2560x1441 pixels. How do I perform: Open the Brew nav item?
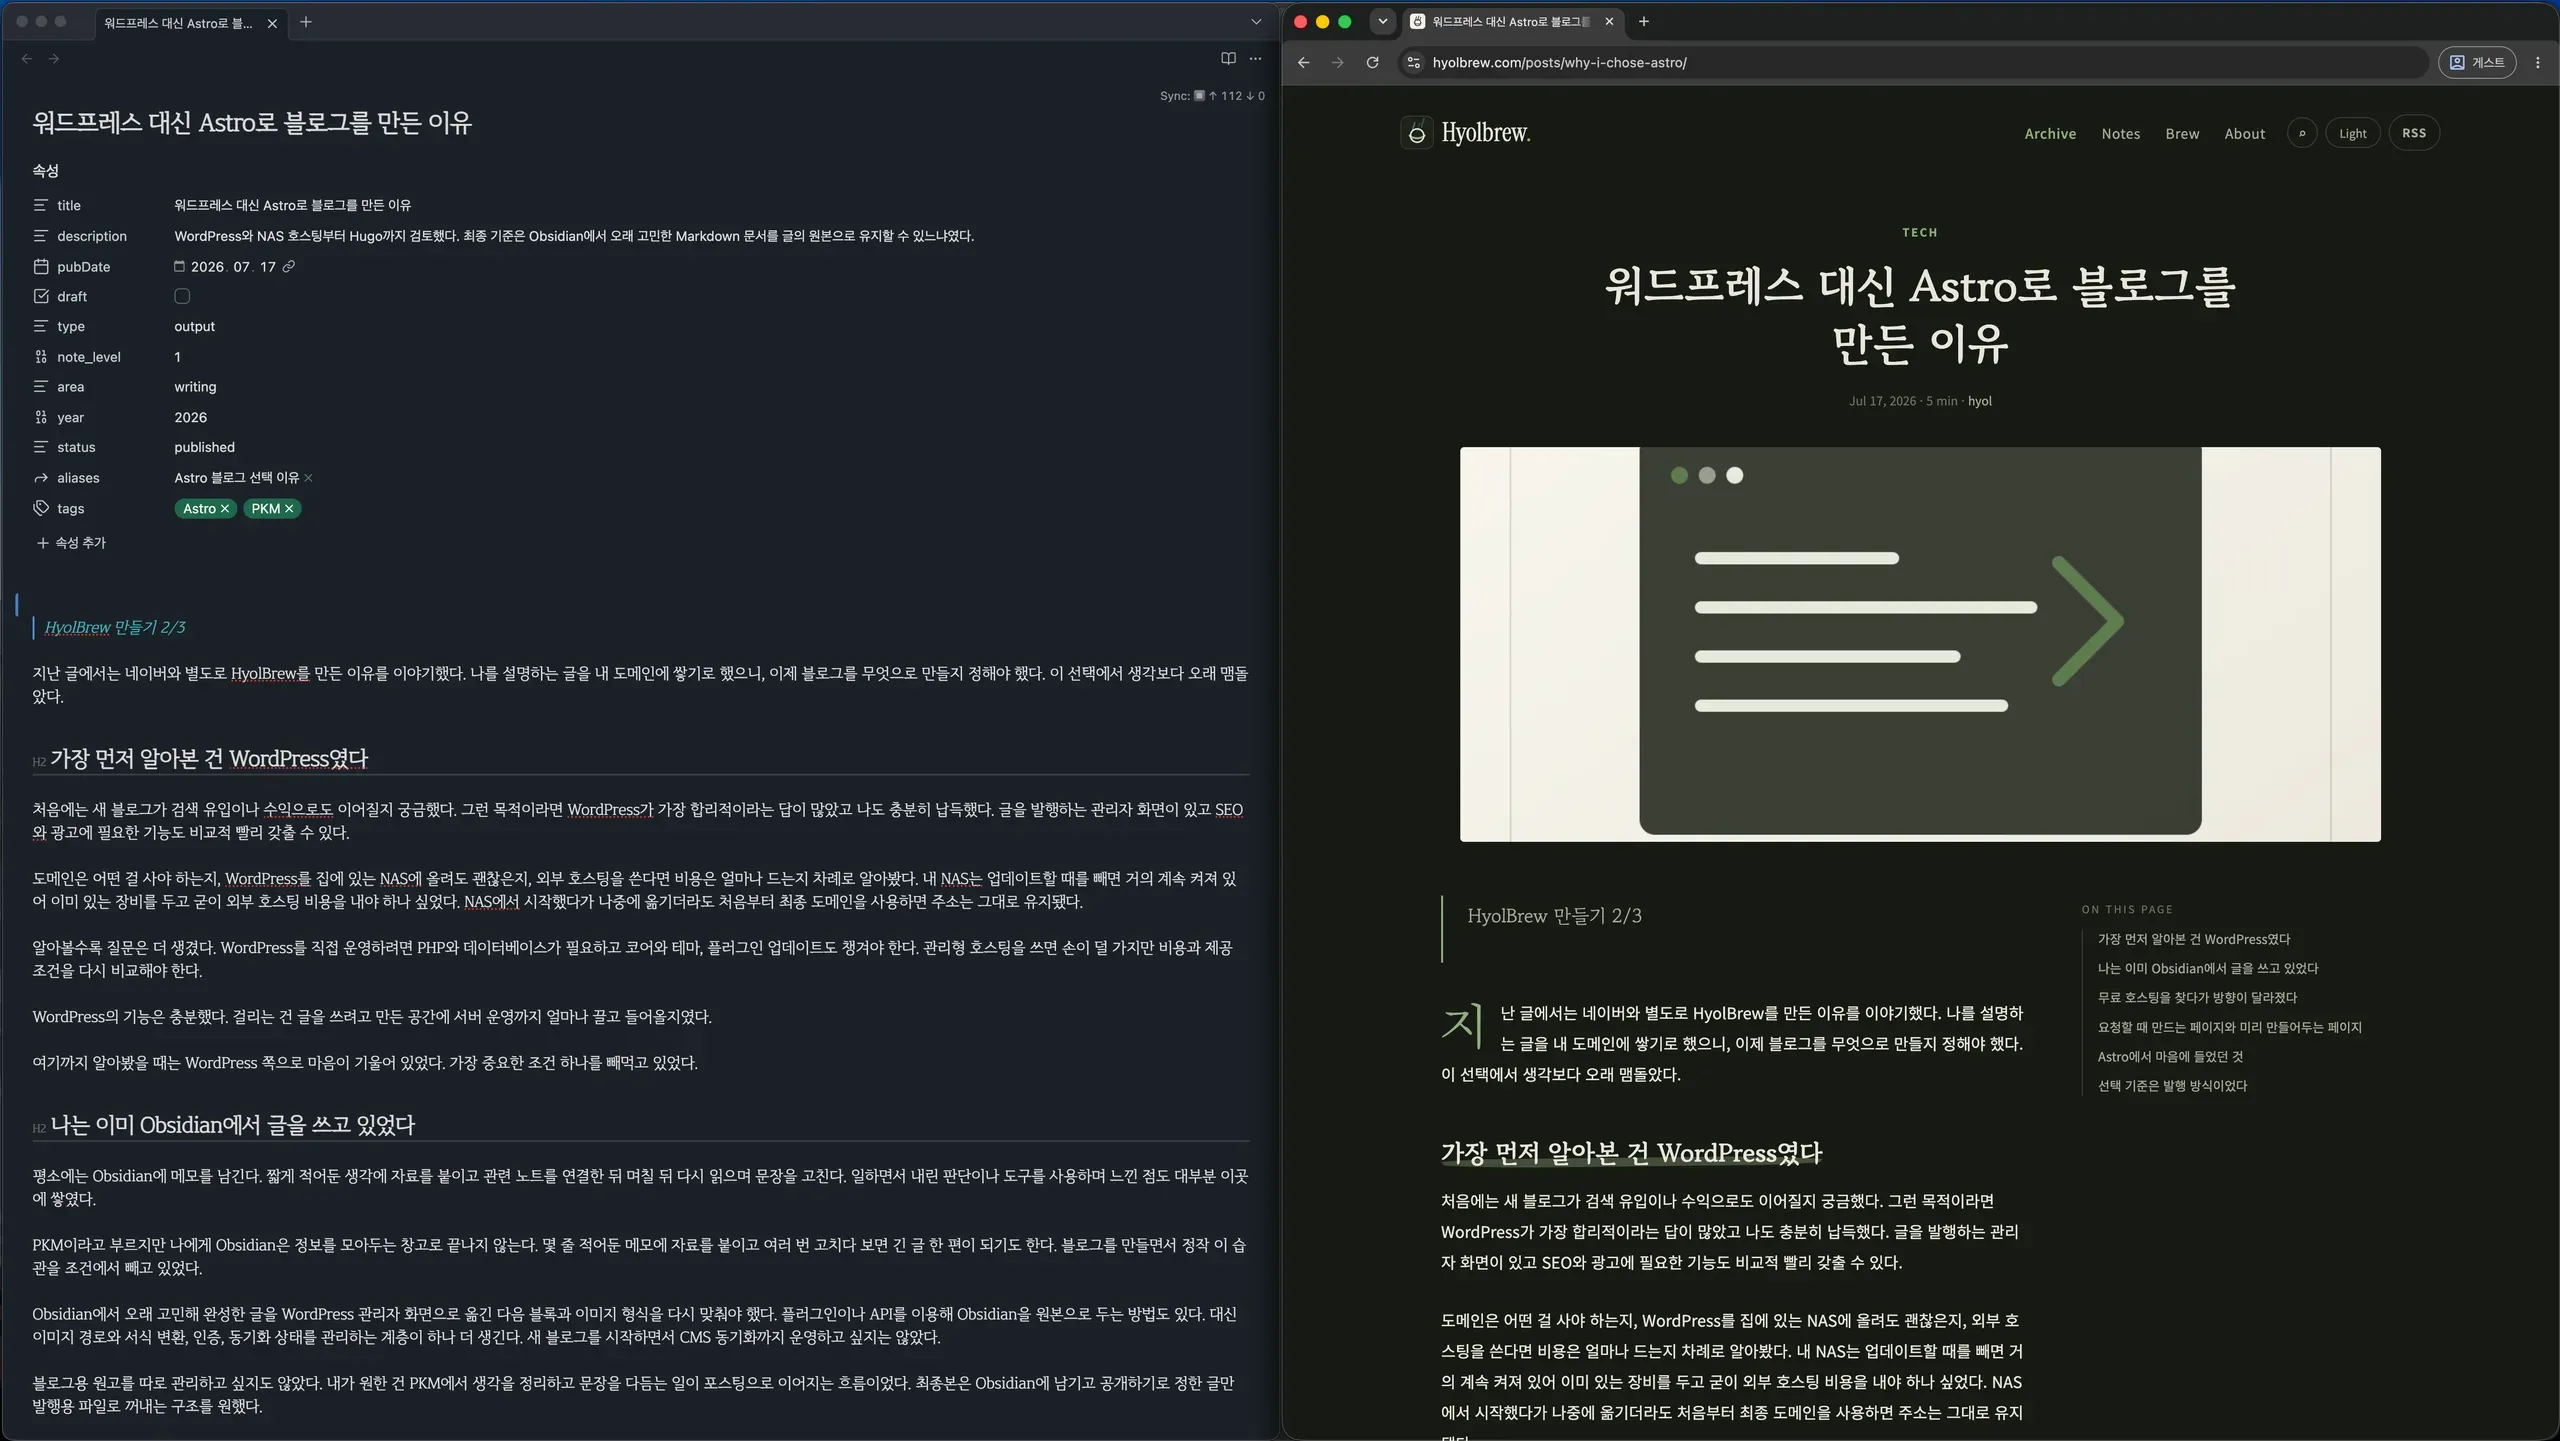(2182, 134)
